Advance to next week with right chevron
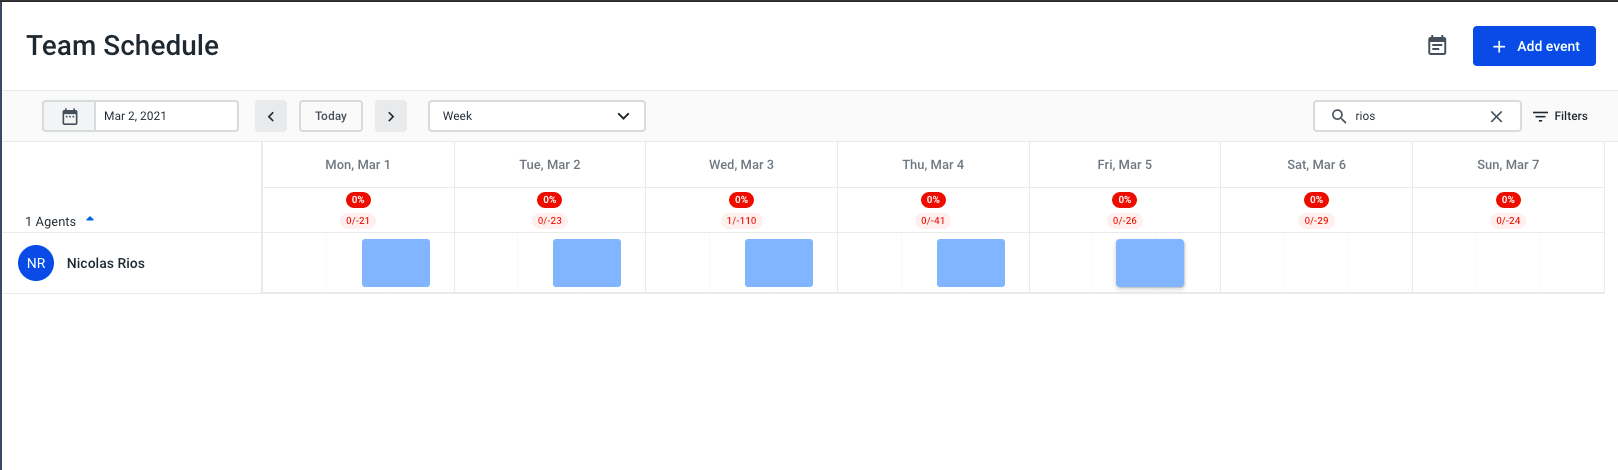 [391, 116]
